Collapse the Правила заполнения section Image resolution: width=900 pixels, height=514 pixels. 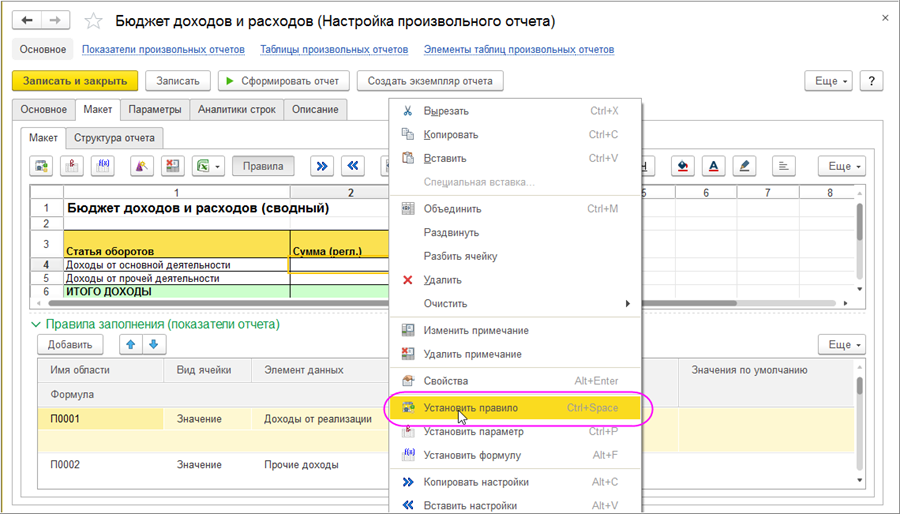point(36,324)
